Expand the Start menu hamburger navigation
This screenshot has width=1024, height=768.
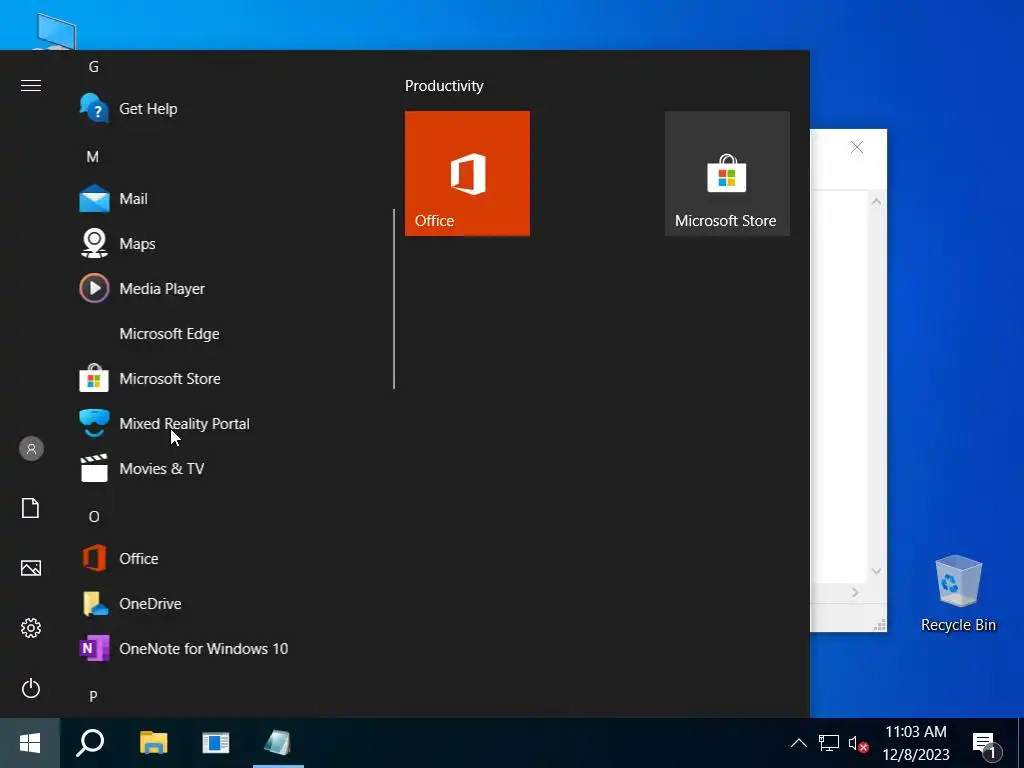(x=31, y=86)
